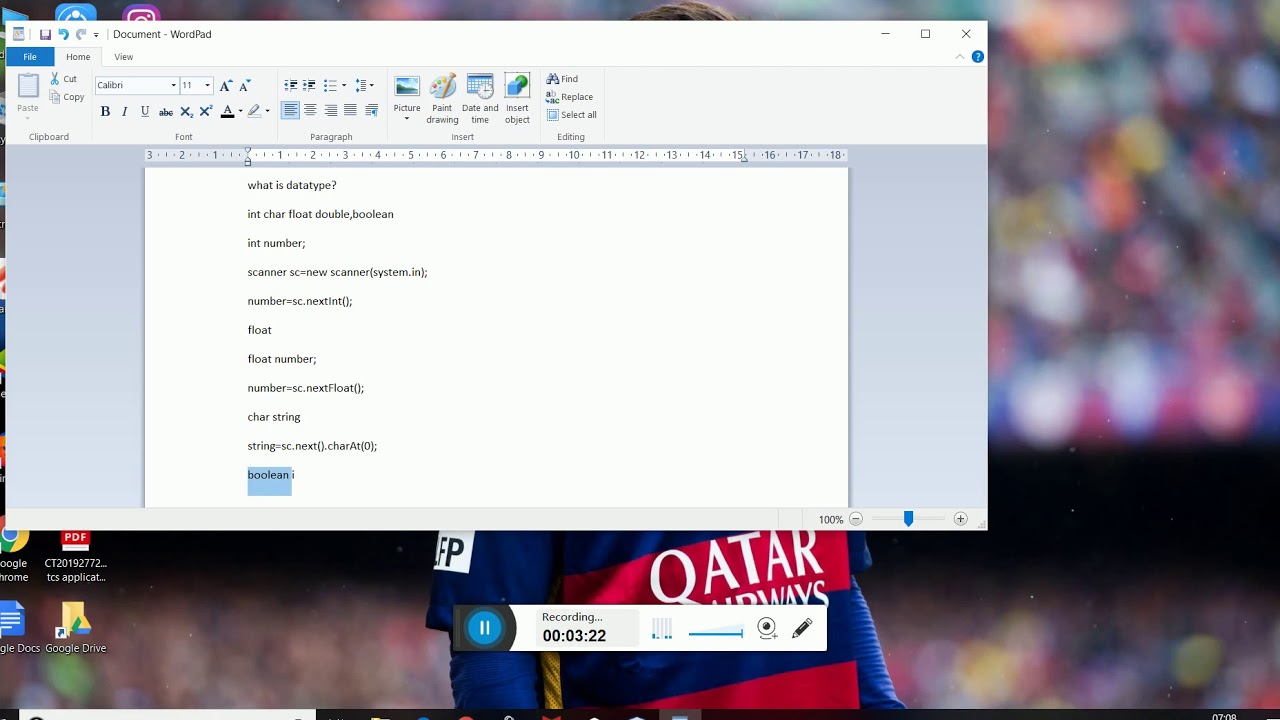Viewport: 1280px width, 720px height.
Task: Select the Home ribbon tab
Action: click(78, 57)
